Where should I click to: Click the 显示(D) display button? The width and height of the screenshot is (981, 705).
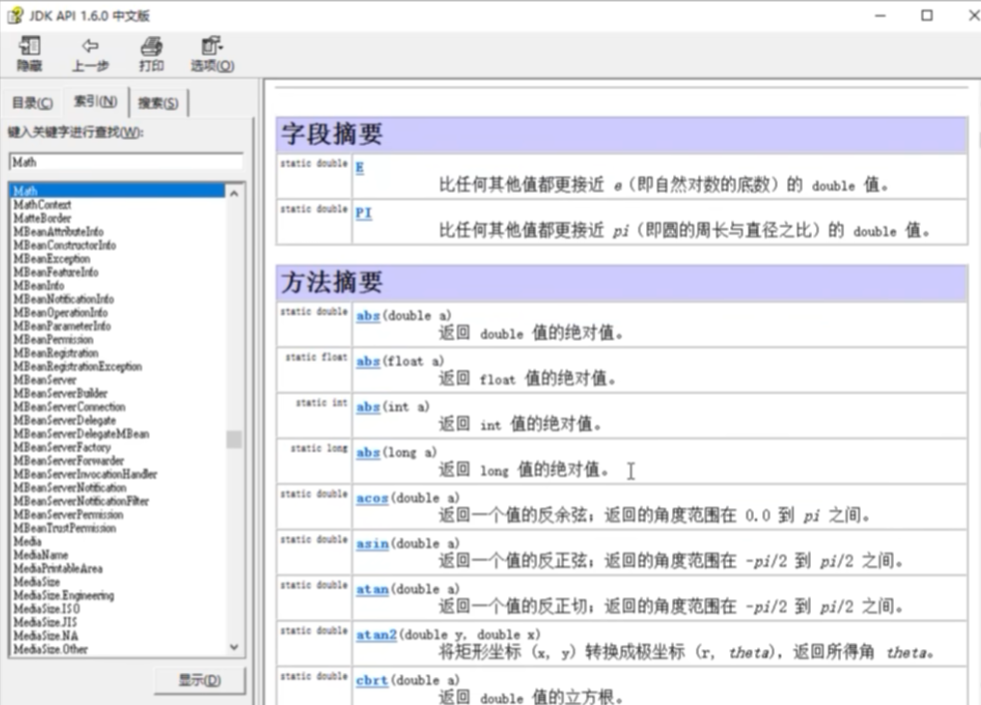200,680
